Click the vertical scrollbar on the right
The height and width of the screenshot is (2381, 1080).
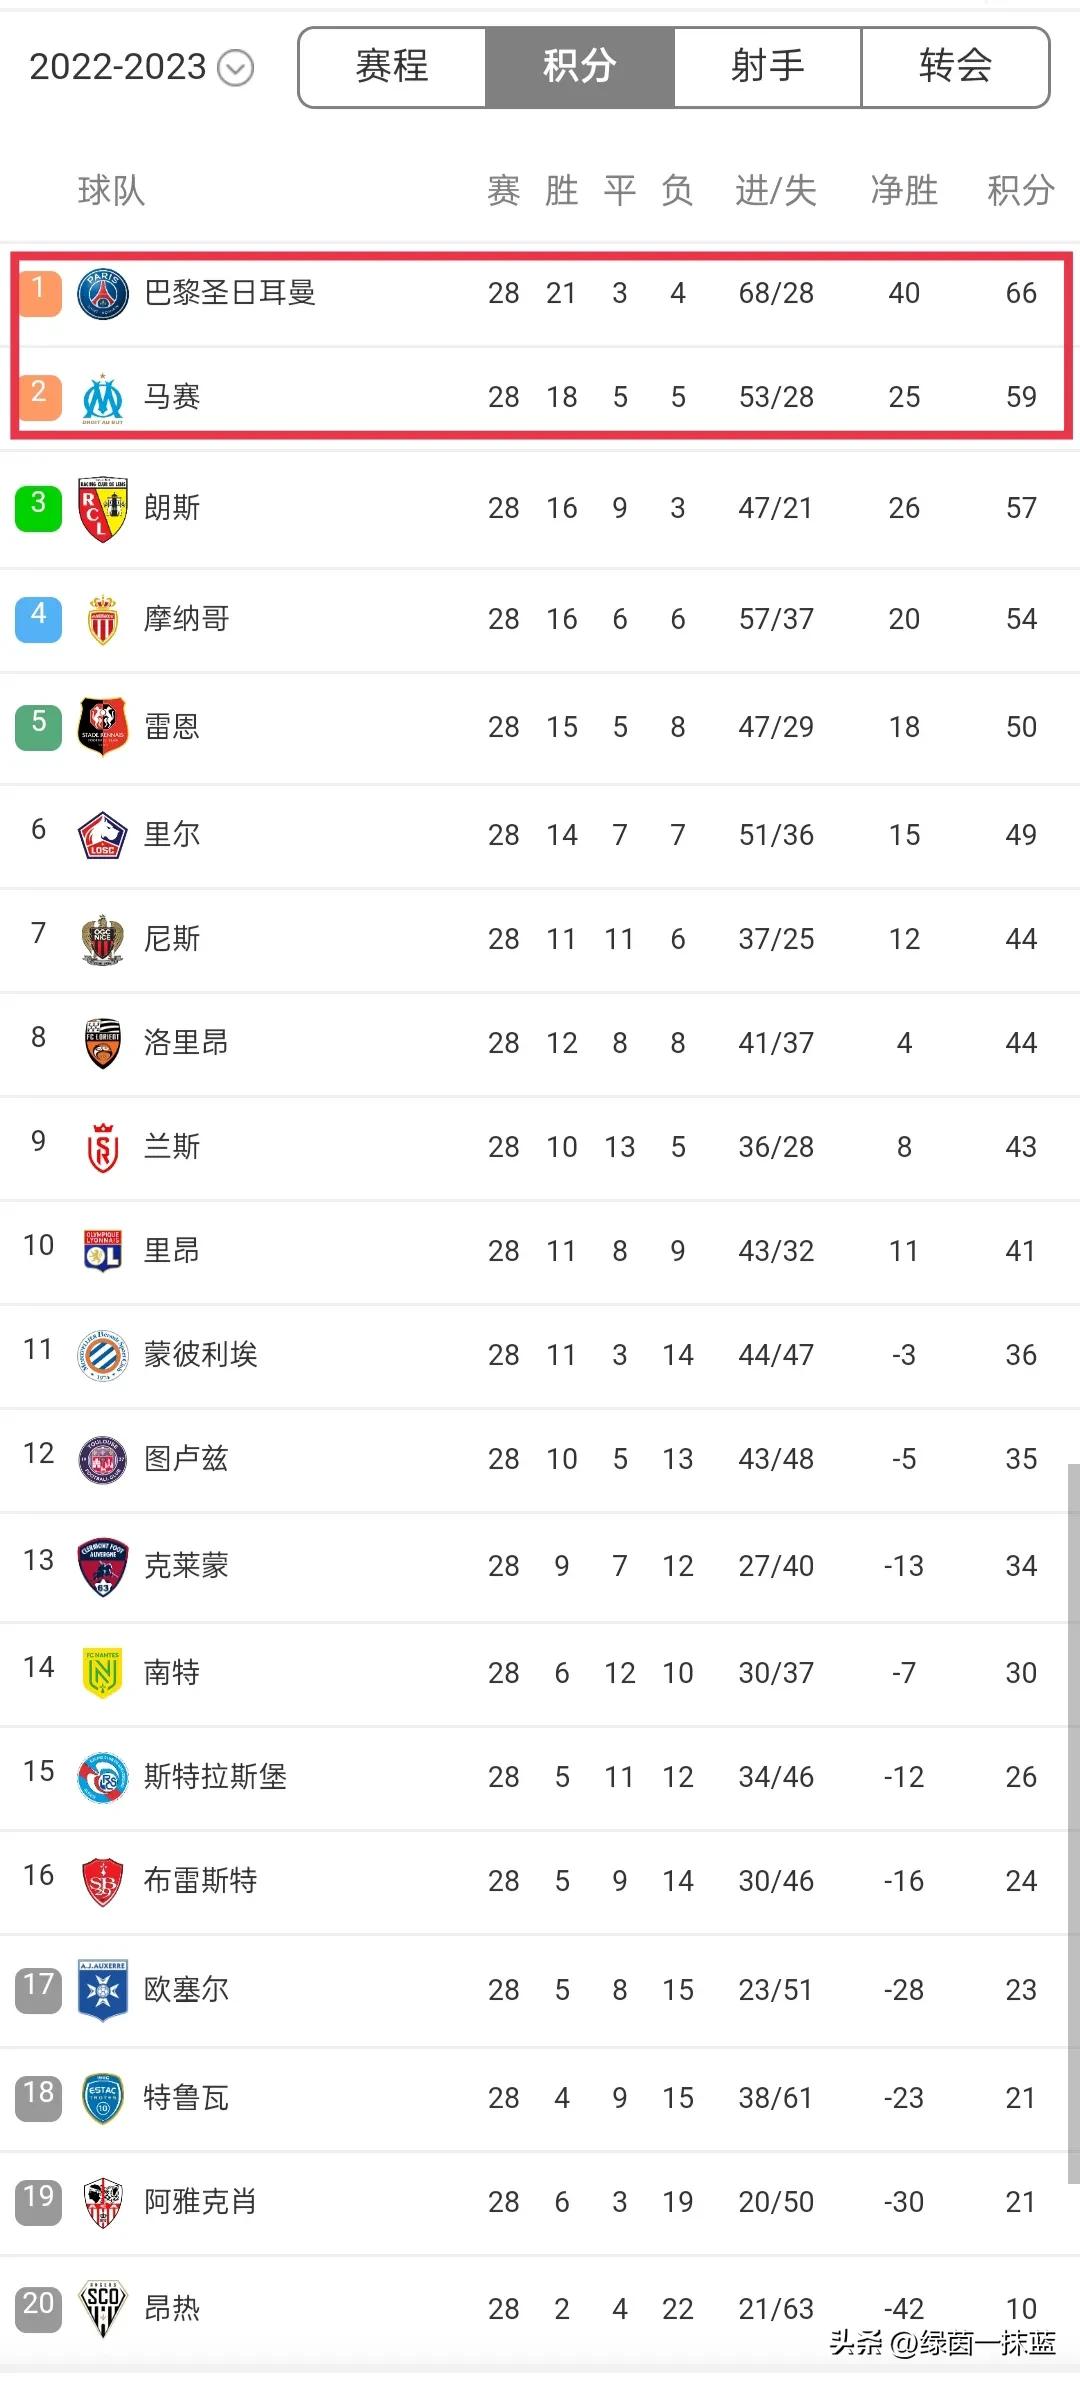1073,1820
